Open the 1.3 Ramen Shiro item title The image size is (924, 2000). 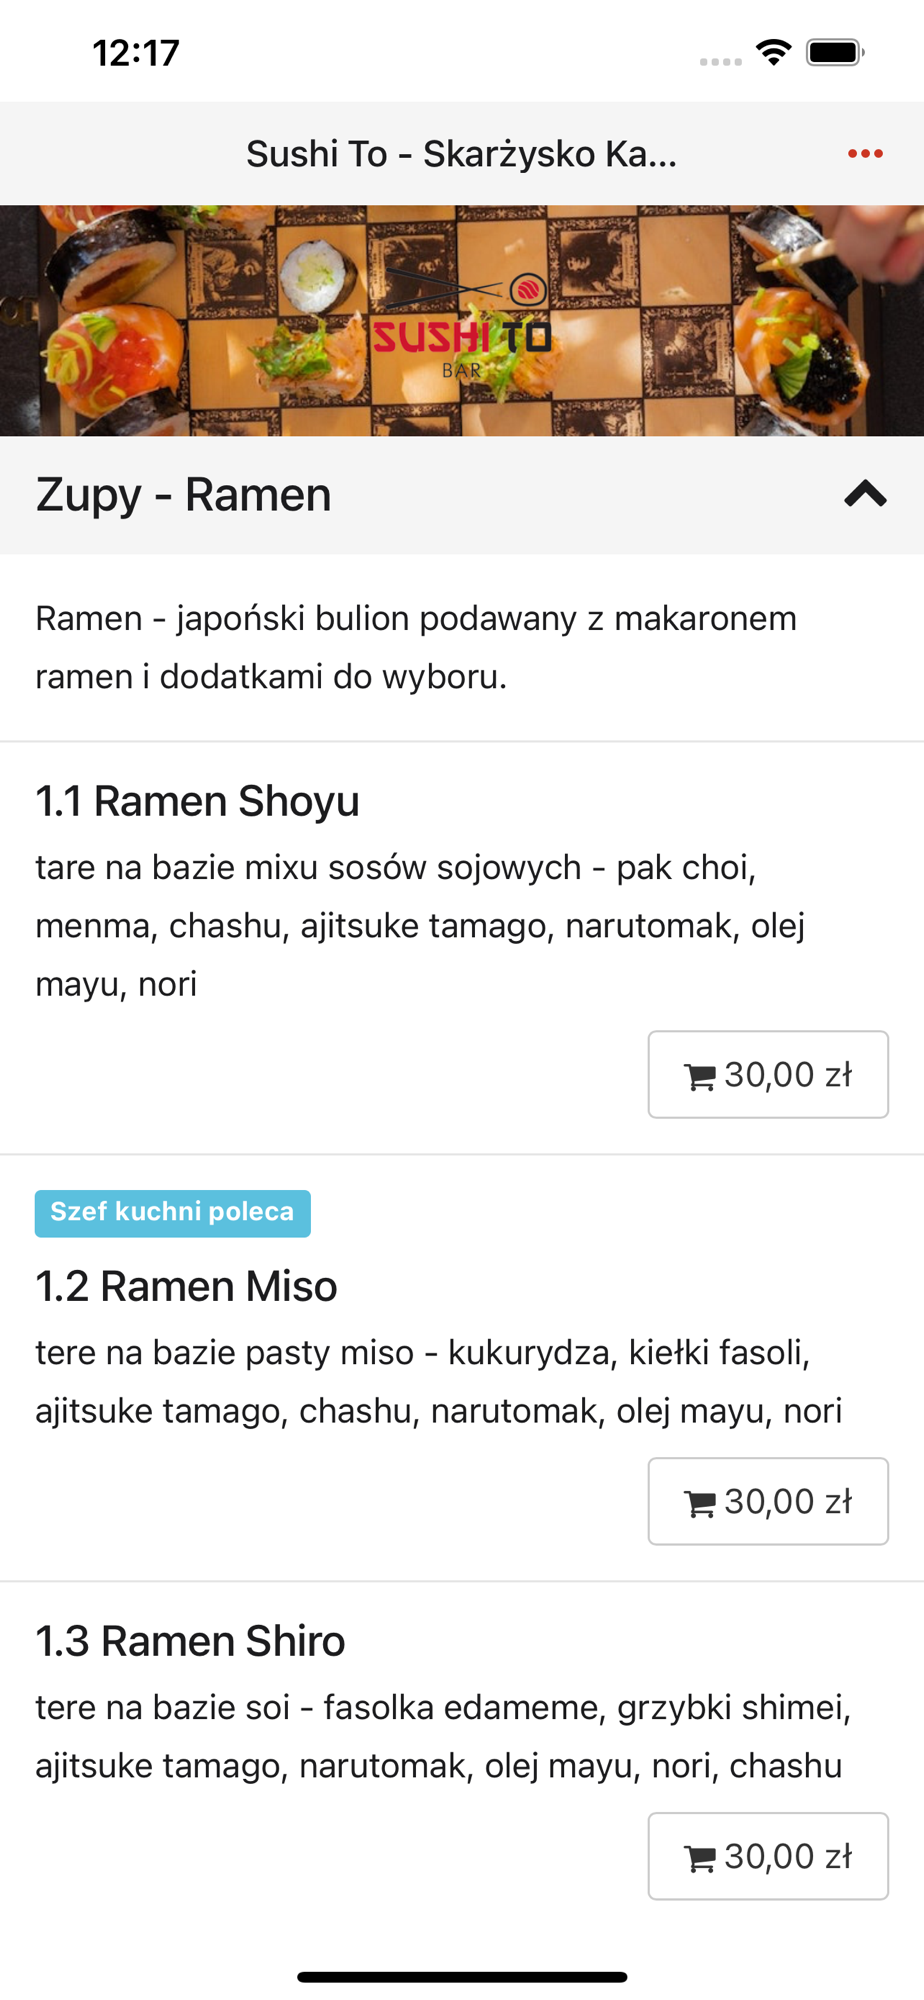pos(190,1641)
